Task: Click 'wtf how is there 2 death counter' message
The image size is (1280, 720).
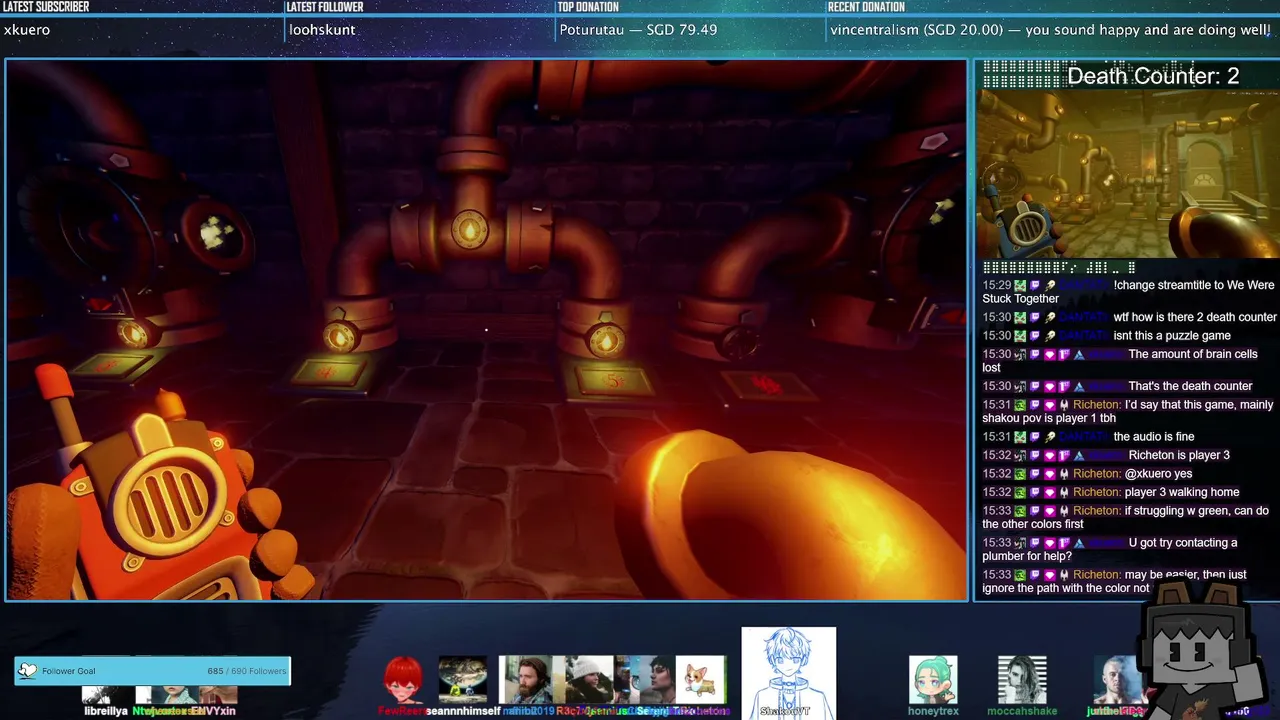Action: click(x=1195, y=318)
